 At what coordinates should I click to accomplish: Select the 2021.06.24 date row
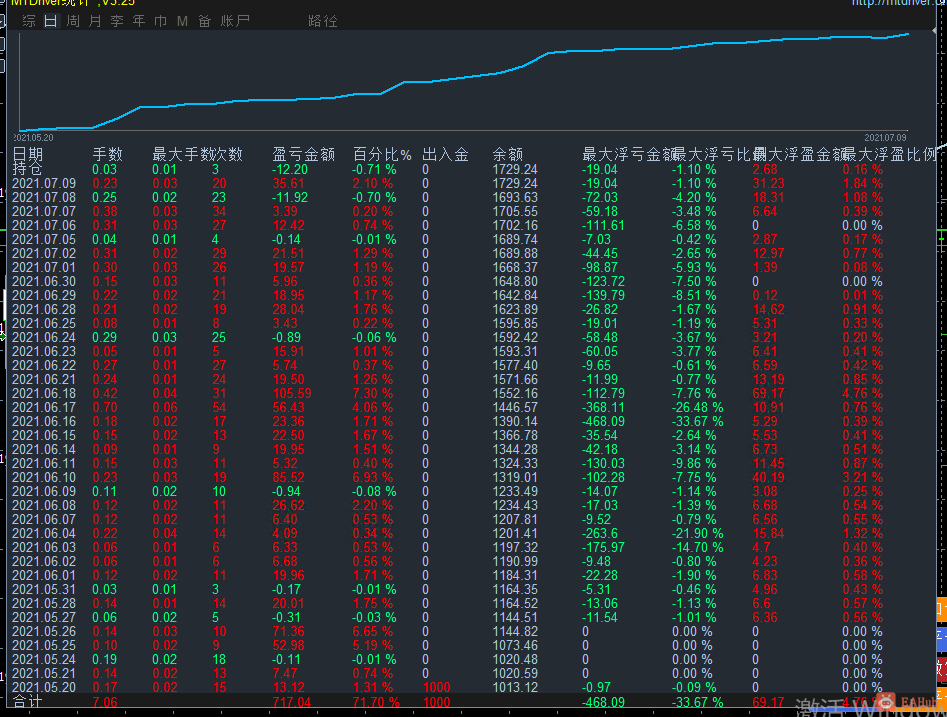[x=44, y=337]
